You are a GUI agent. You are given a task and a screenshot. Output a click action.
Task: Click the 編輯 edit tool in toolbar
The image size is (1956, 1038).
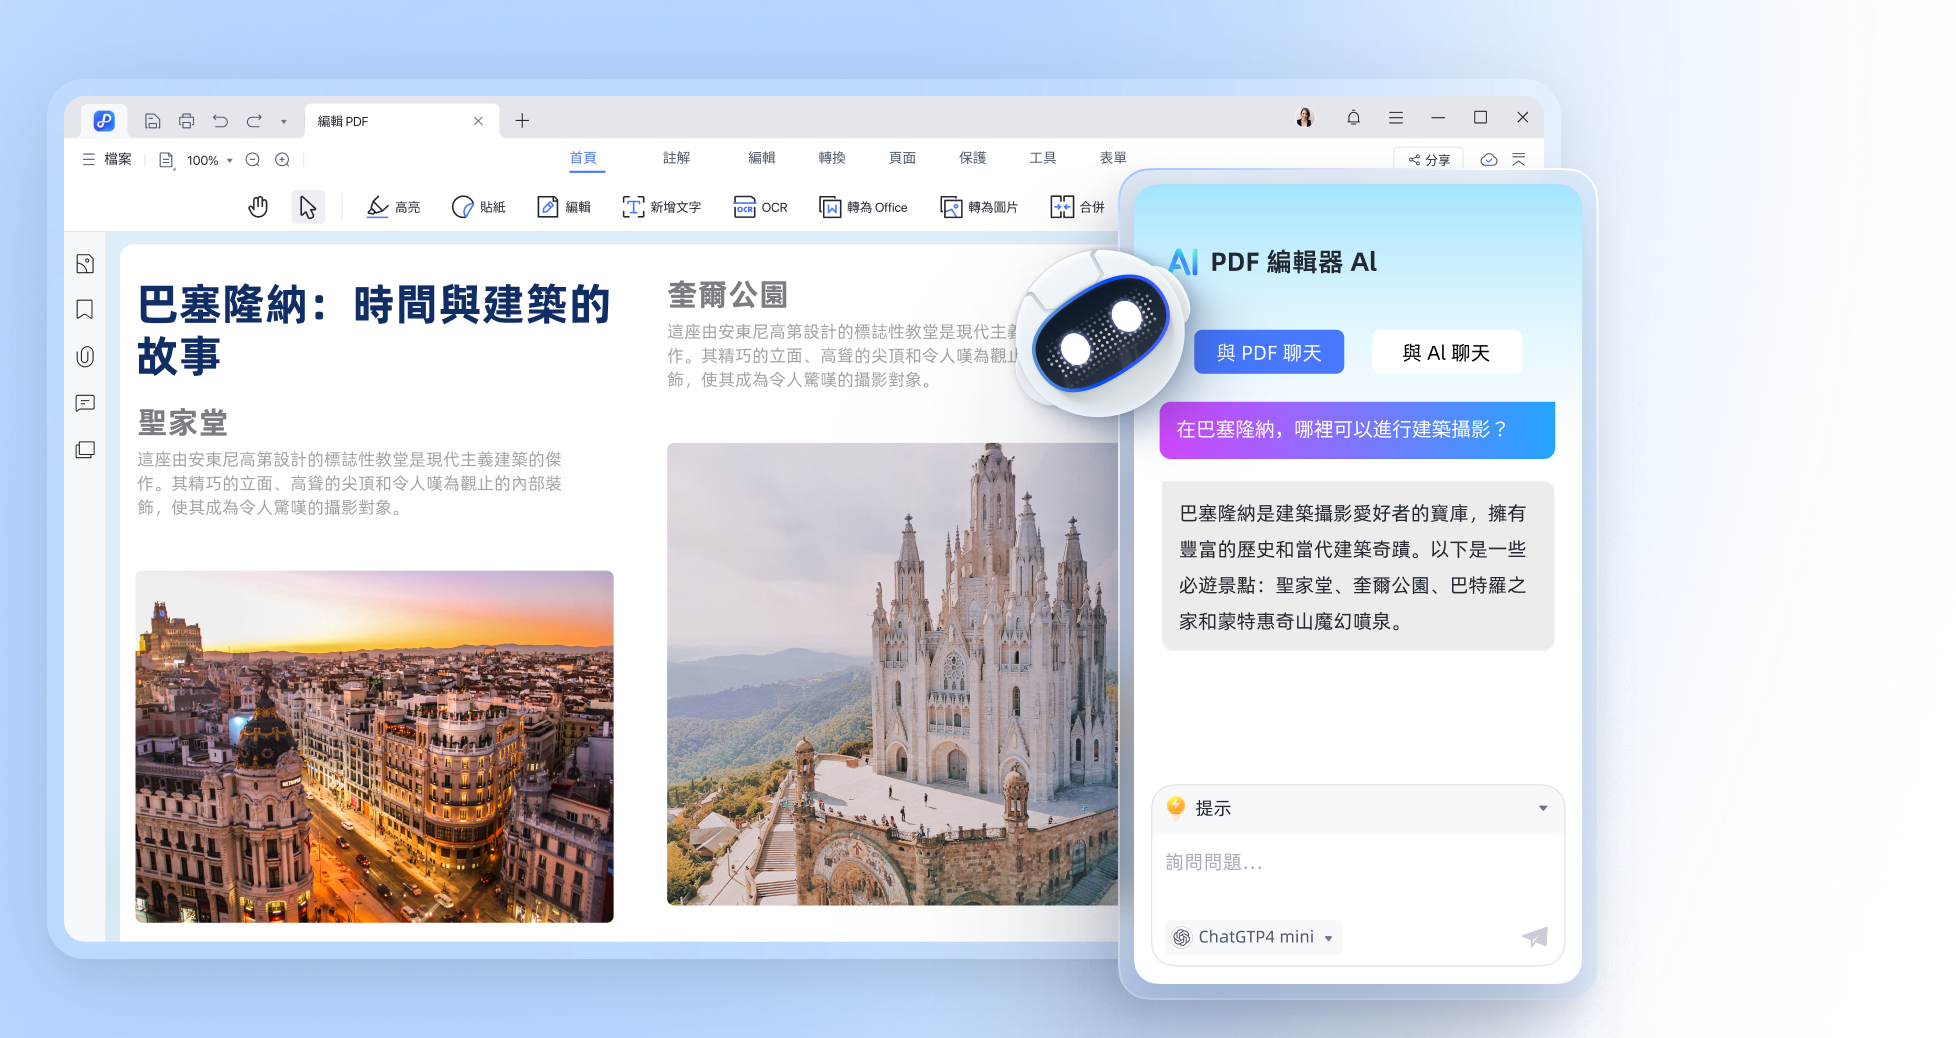click(564, 207)
